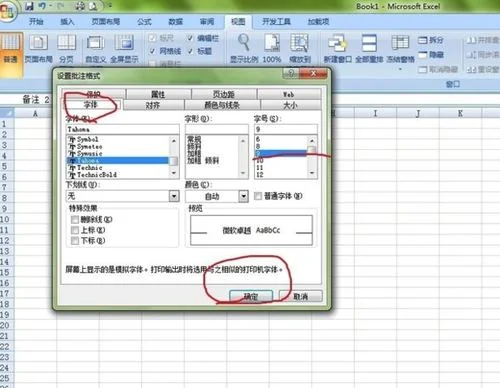
Task: Click 取消隐藏 unhide window icon
Action: click(438, 69)
